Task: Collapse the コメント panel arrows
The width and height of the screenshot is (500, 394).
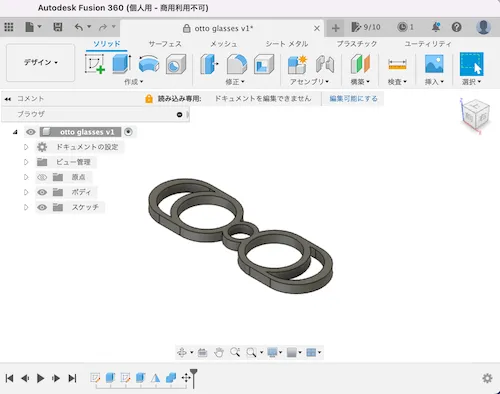Action: 8,99
